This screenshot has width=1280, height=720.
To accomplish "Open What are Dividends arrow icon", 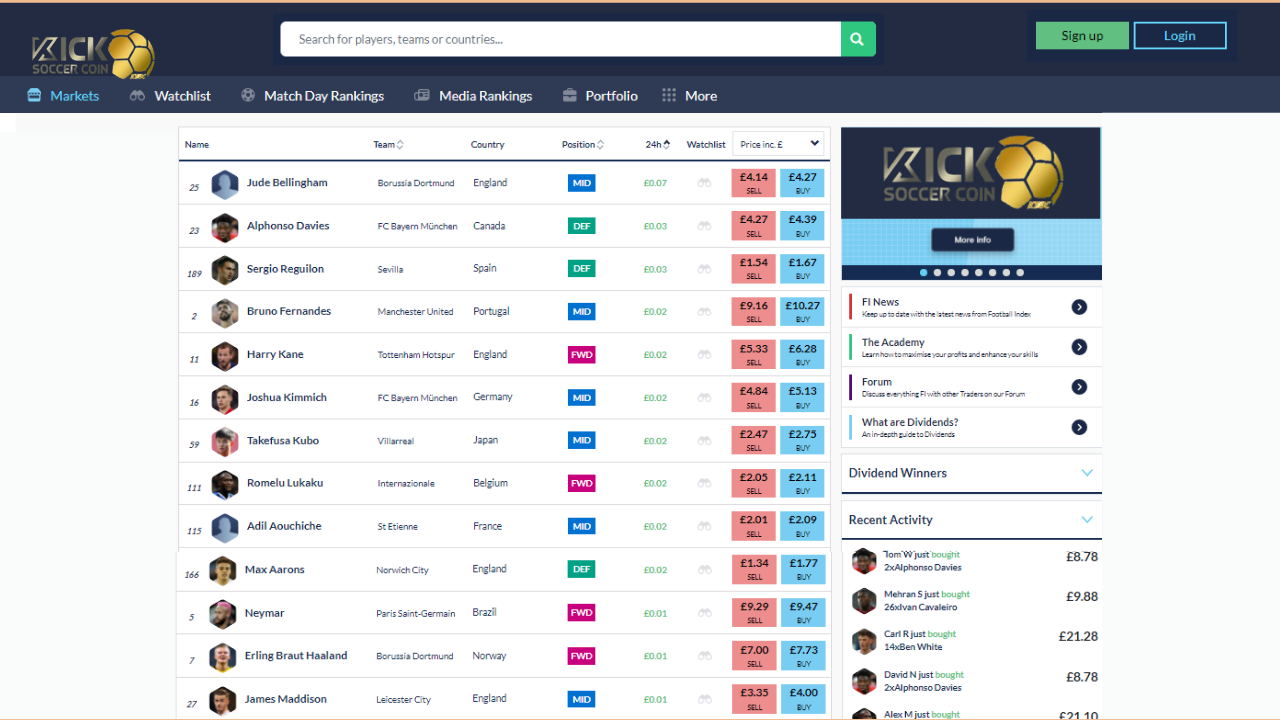I will [x=1079, y=427].
